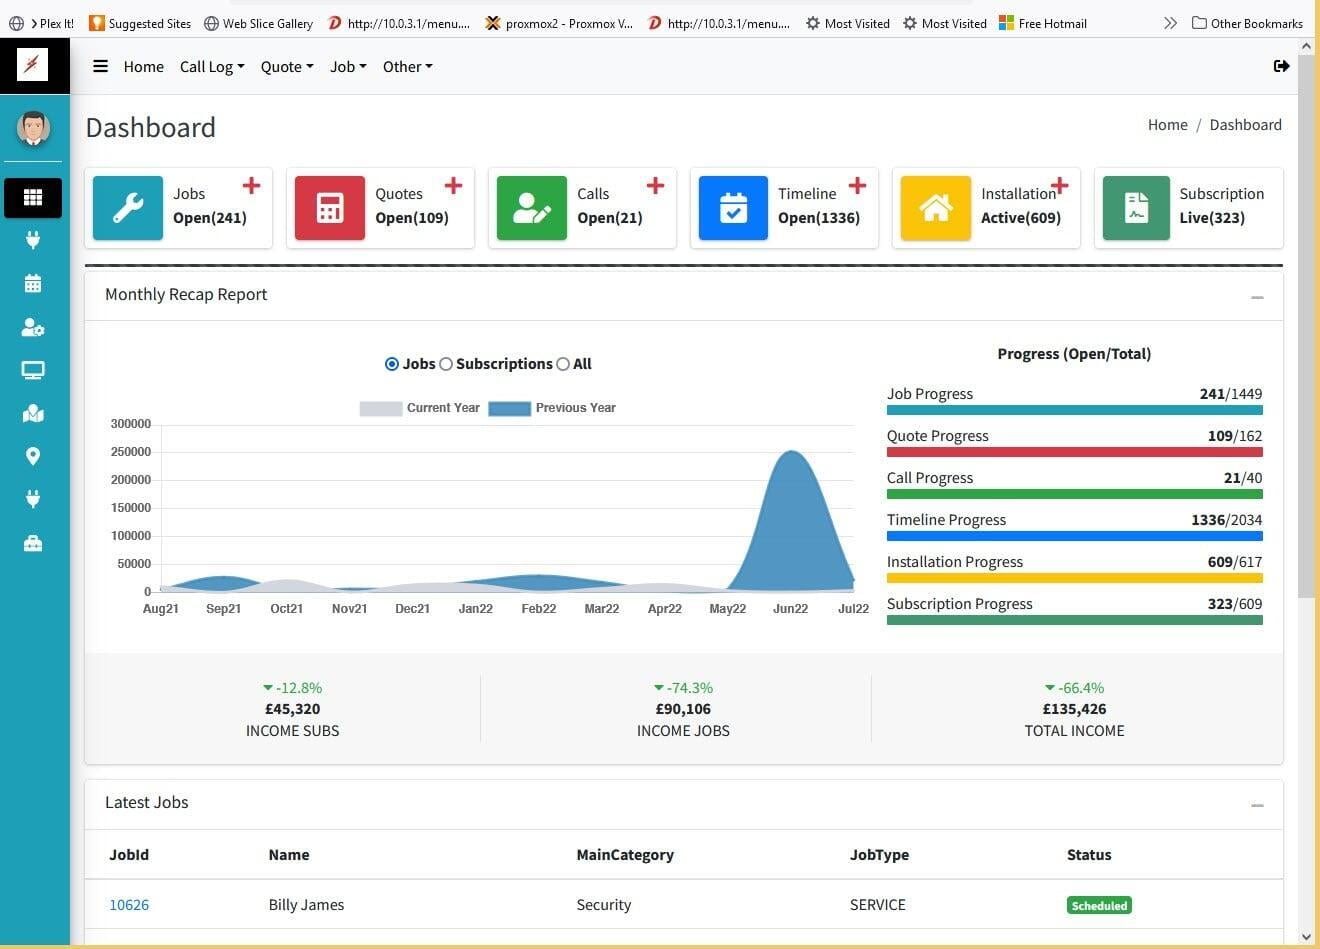
Task: Click the red calculator Quotes icon
Action: coord(330,208)
